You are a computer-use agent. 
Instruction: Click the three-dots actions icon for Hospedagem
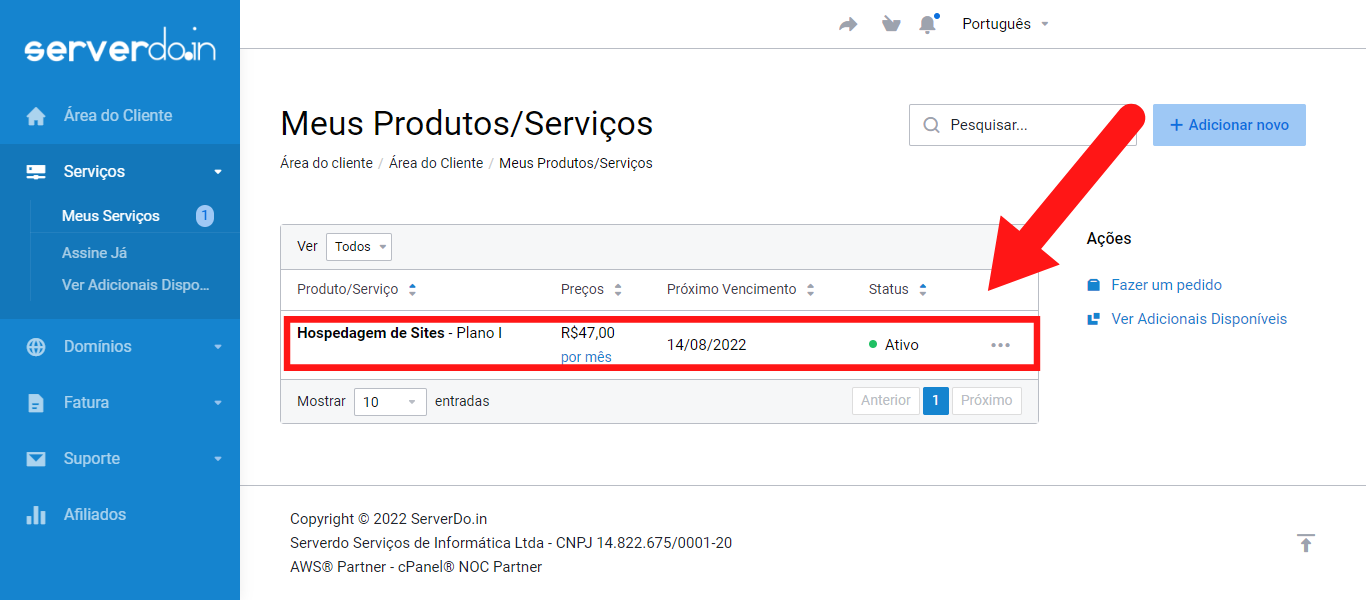(1000, 345)
